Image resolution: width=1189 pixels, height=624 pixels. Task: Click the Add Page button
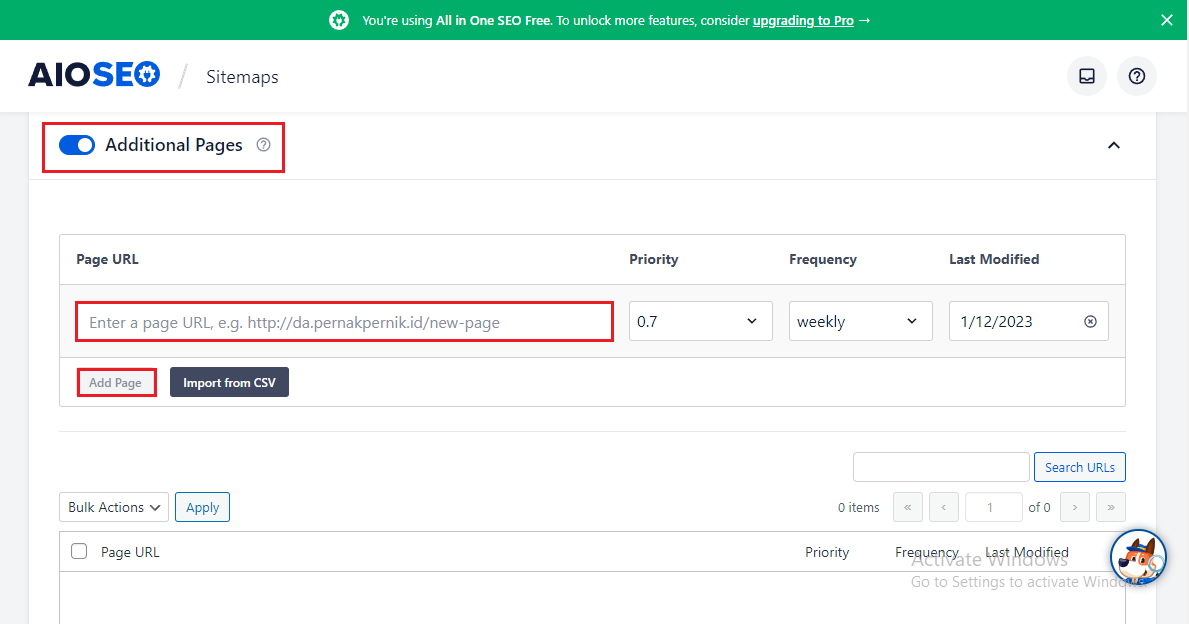coord(116,382)
